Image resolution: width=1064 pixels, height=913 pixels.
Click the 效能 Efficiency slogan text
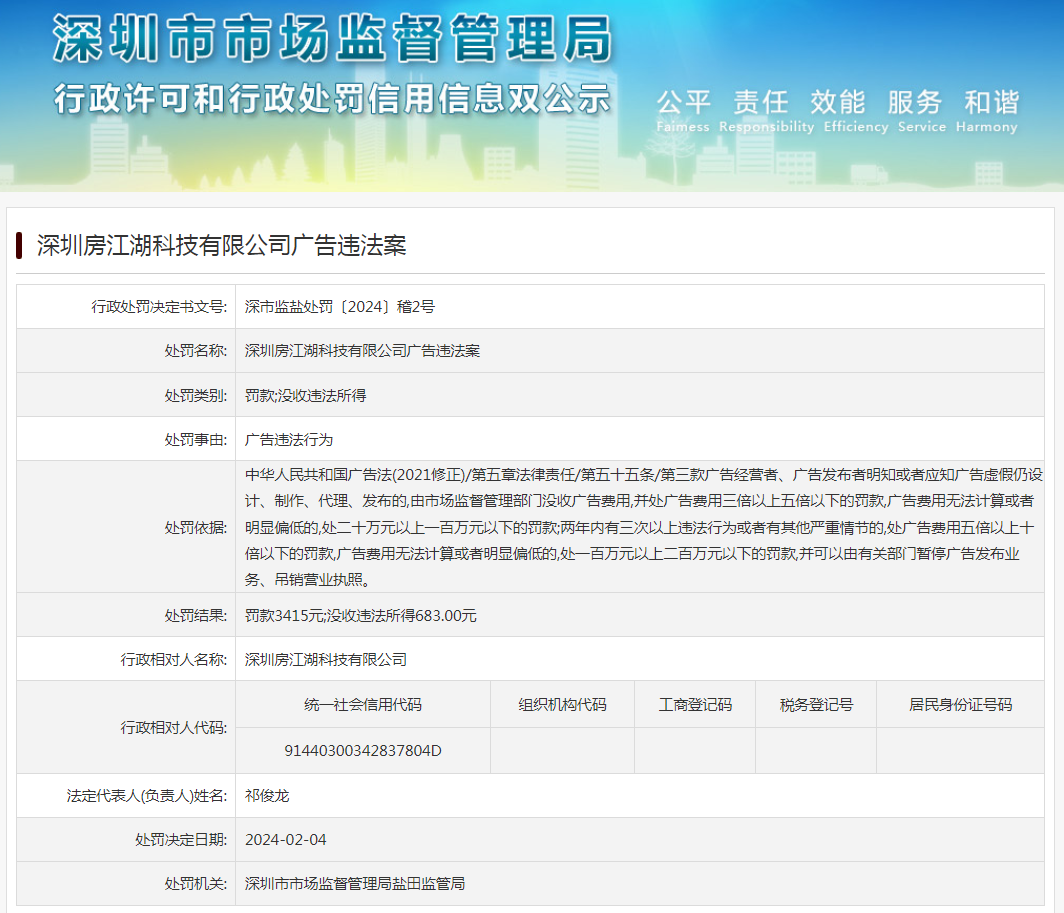point(855,111)
